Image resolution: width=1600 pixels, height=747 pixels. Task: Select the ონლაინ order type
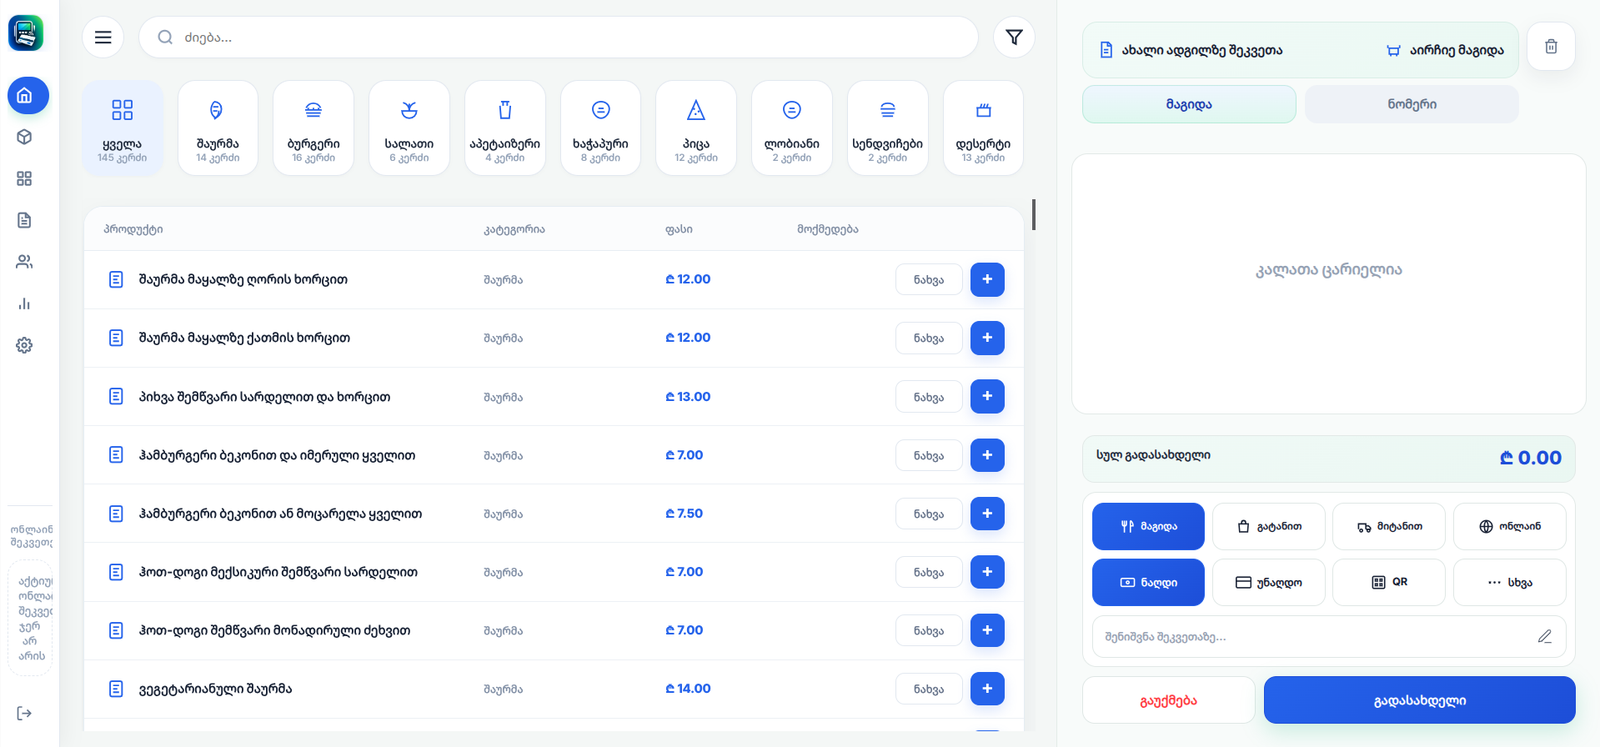click(x=1510, y=526)
